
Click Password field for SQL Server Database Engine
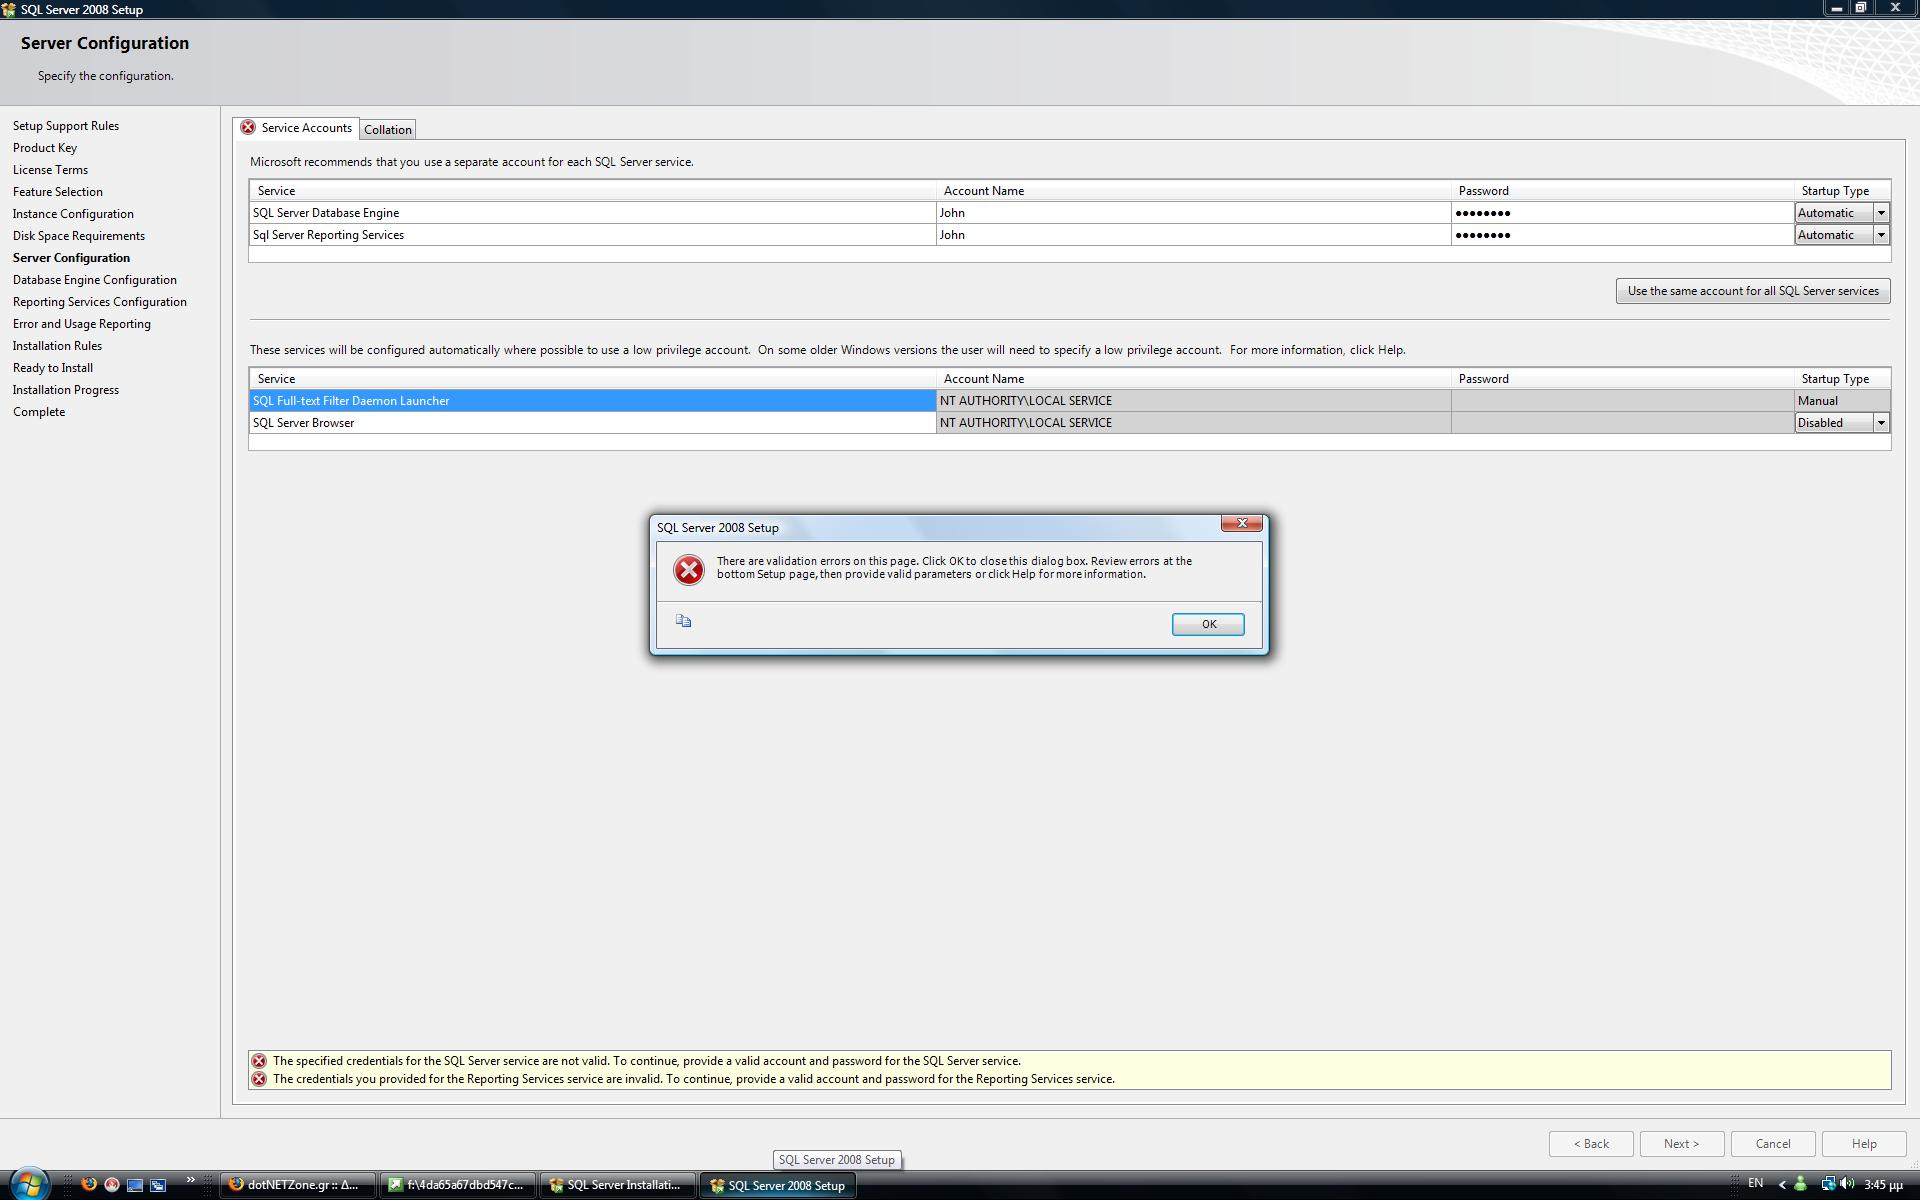coord(1622,213)
